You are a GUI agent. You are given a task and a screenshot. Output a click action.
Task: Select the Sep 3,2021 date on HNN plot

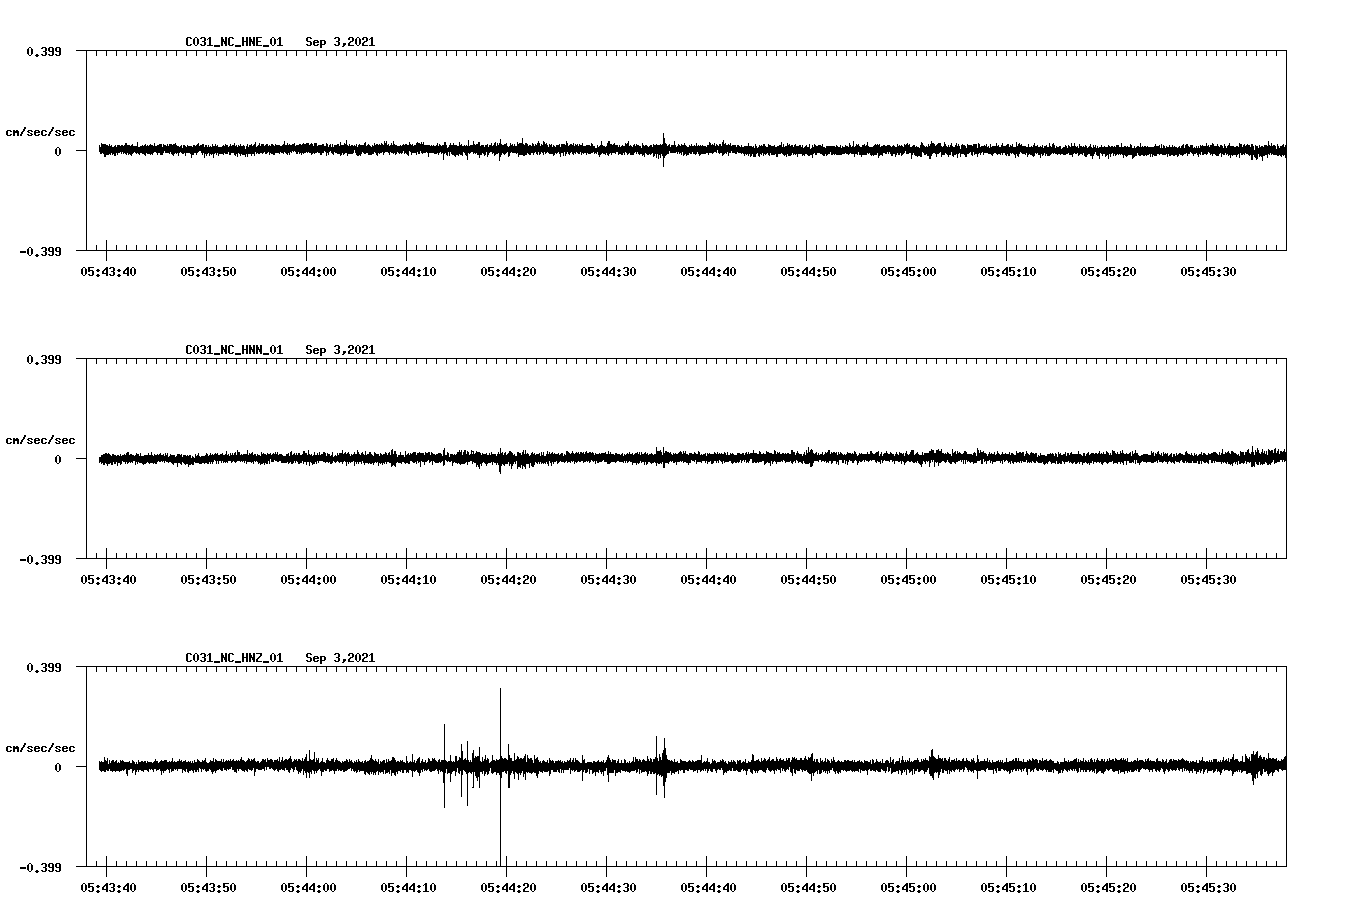[x=340, y=350]
